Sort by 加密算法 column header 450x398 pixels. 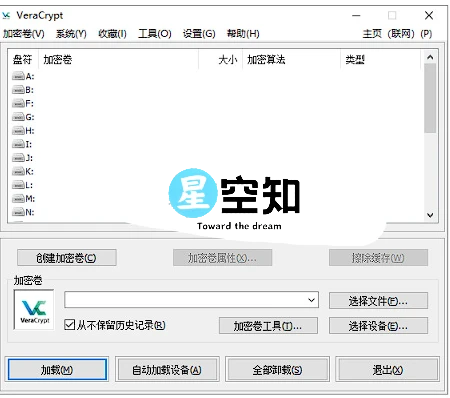[x=291, y=60]
